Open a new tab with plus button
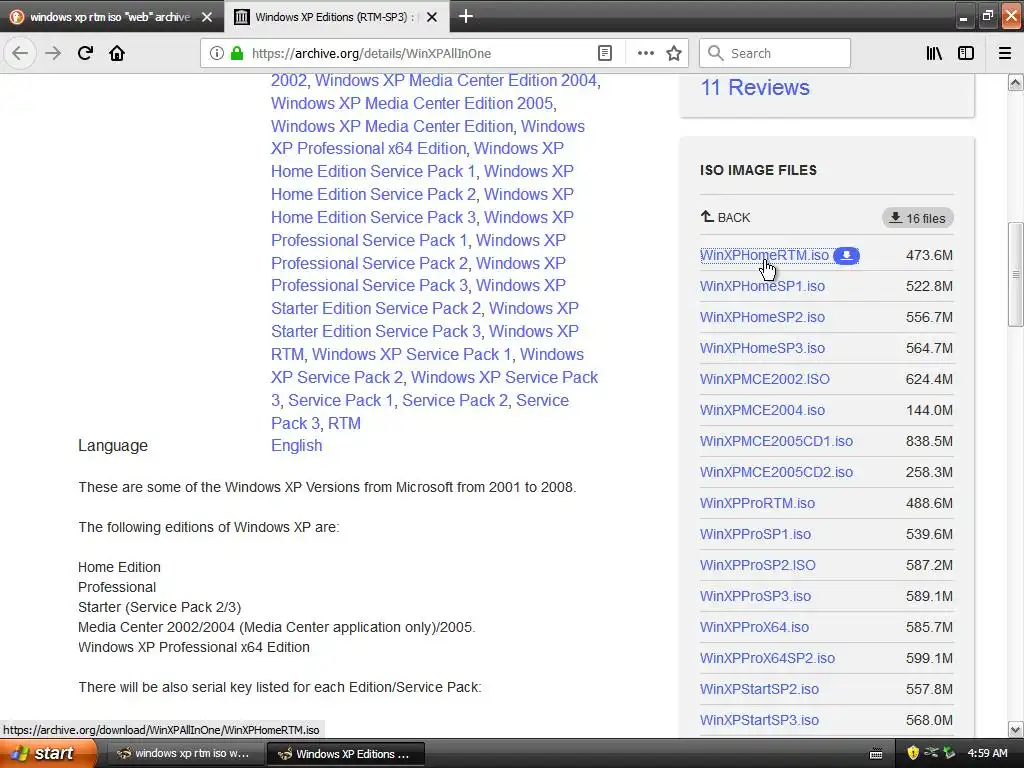The height and width of the screenshot is (768, 1024). pos(466,16)
